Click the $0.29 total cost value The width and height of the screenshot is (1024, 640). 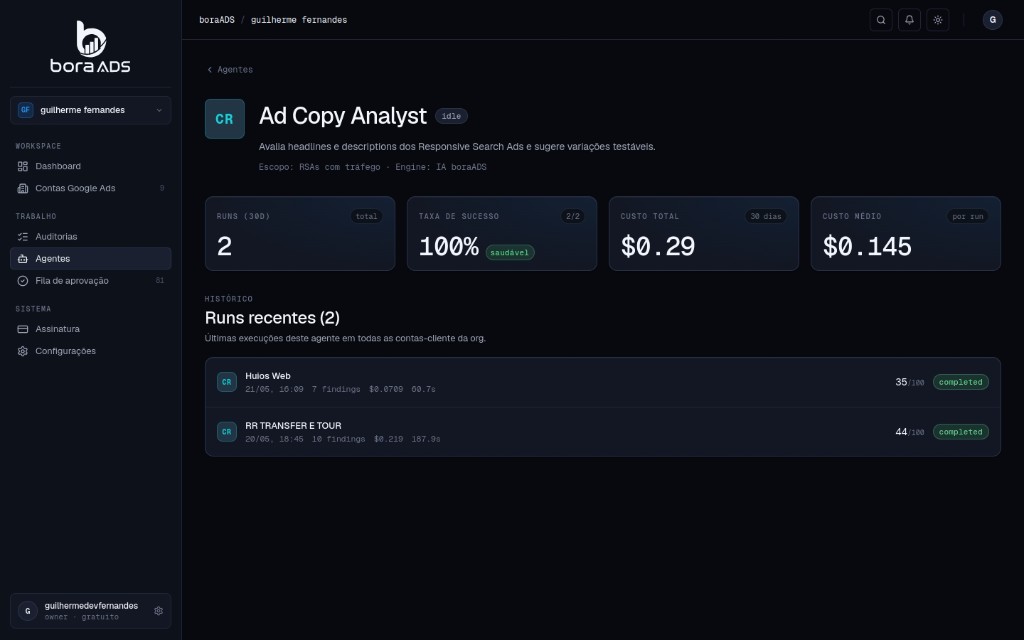coord(658,246)
